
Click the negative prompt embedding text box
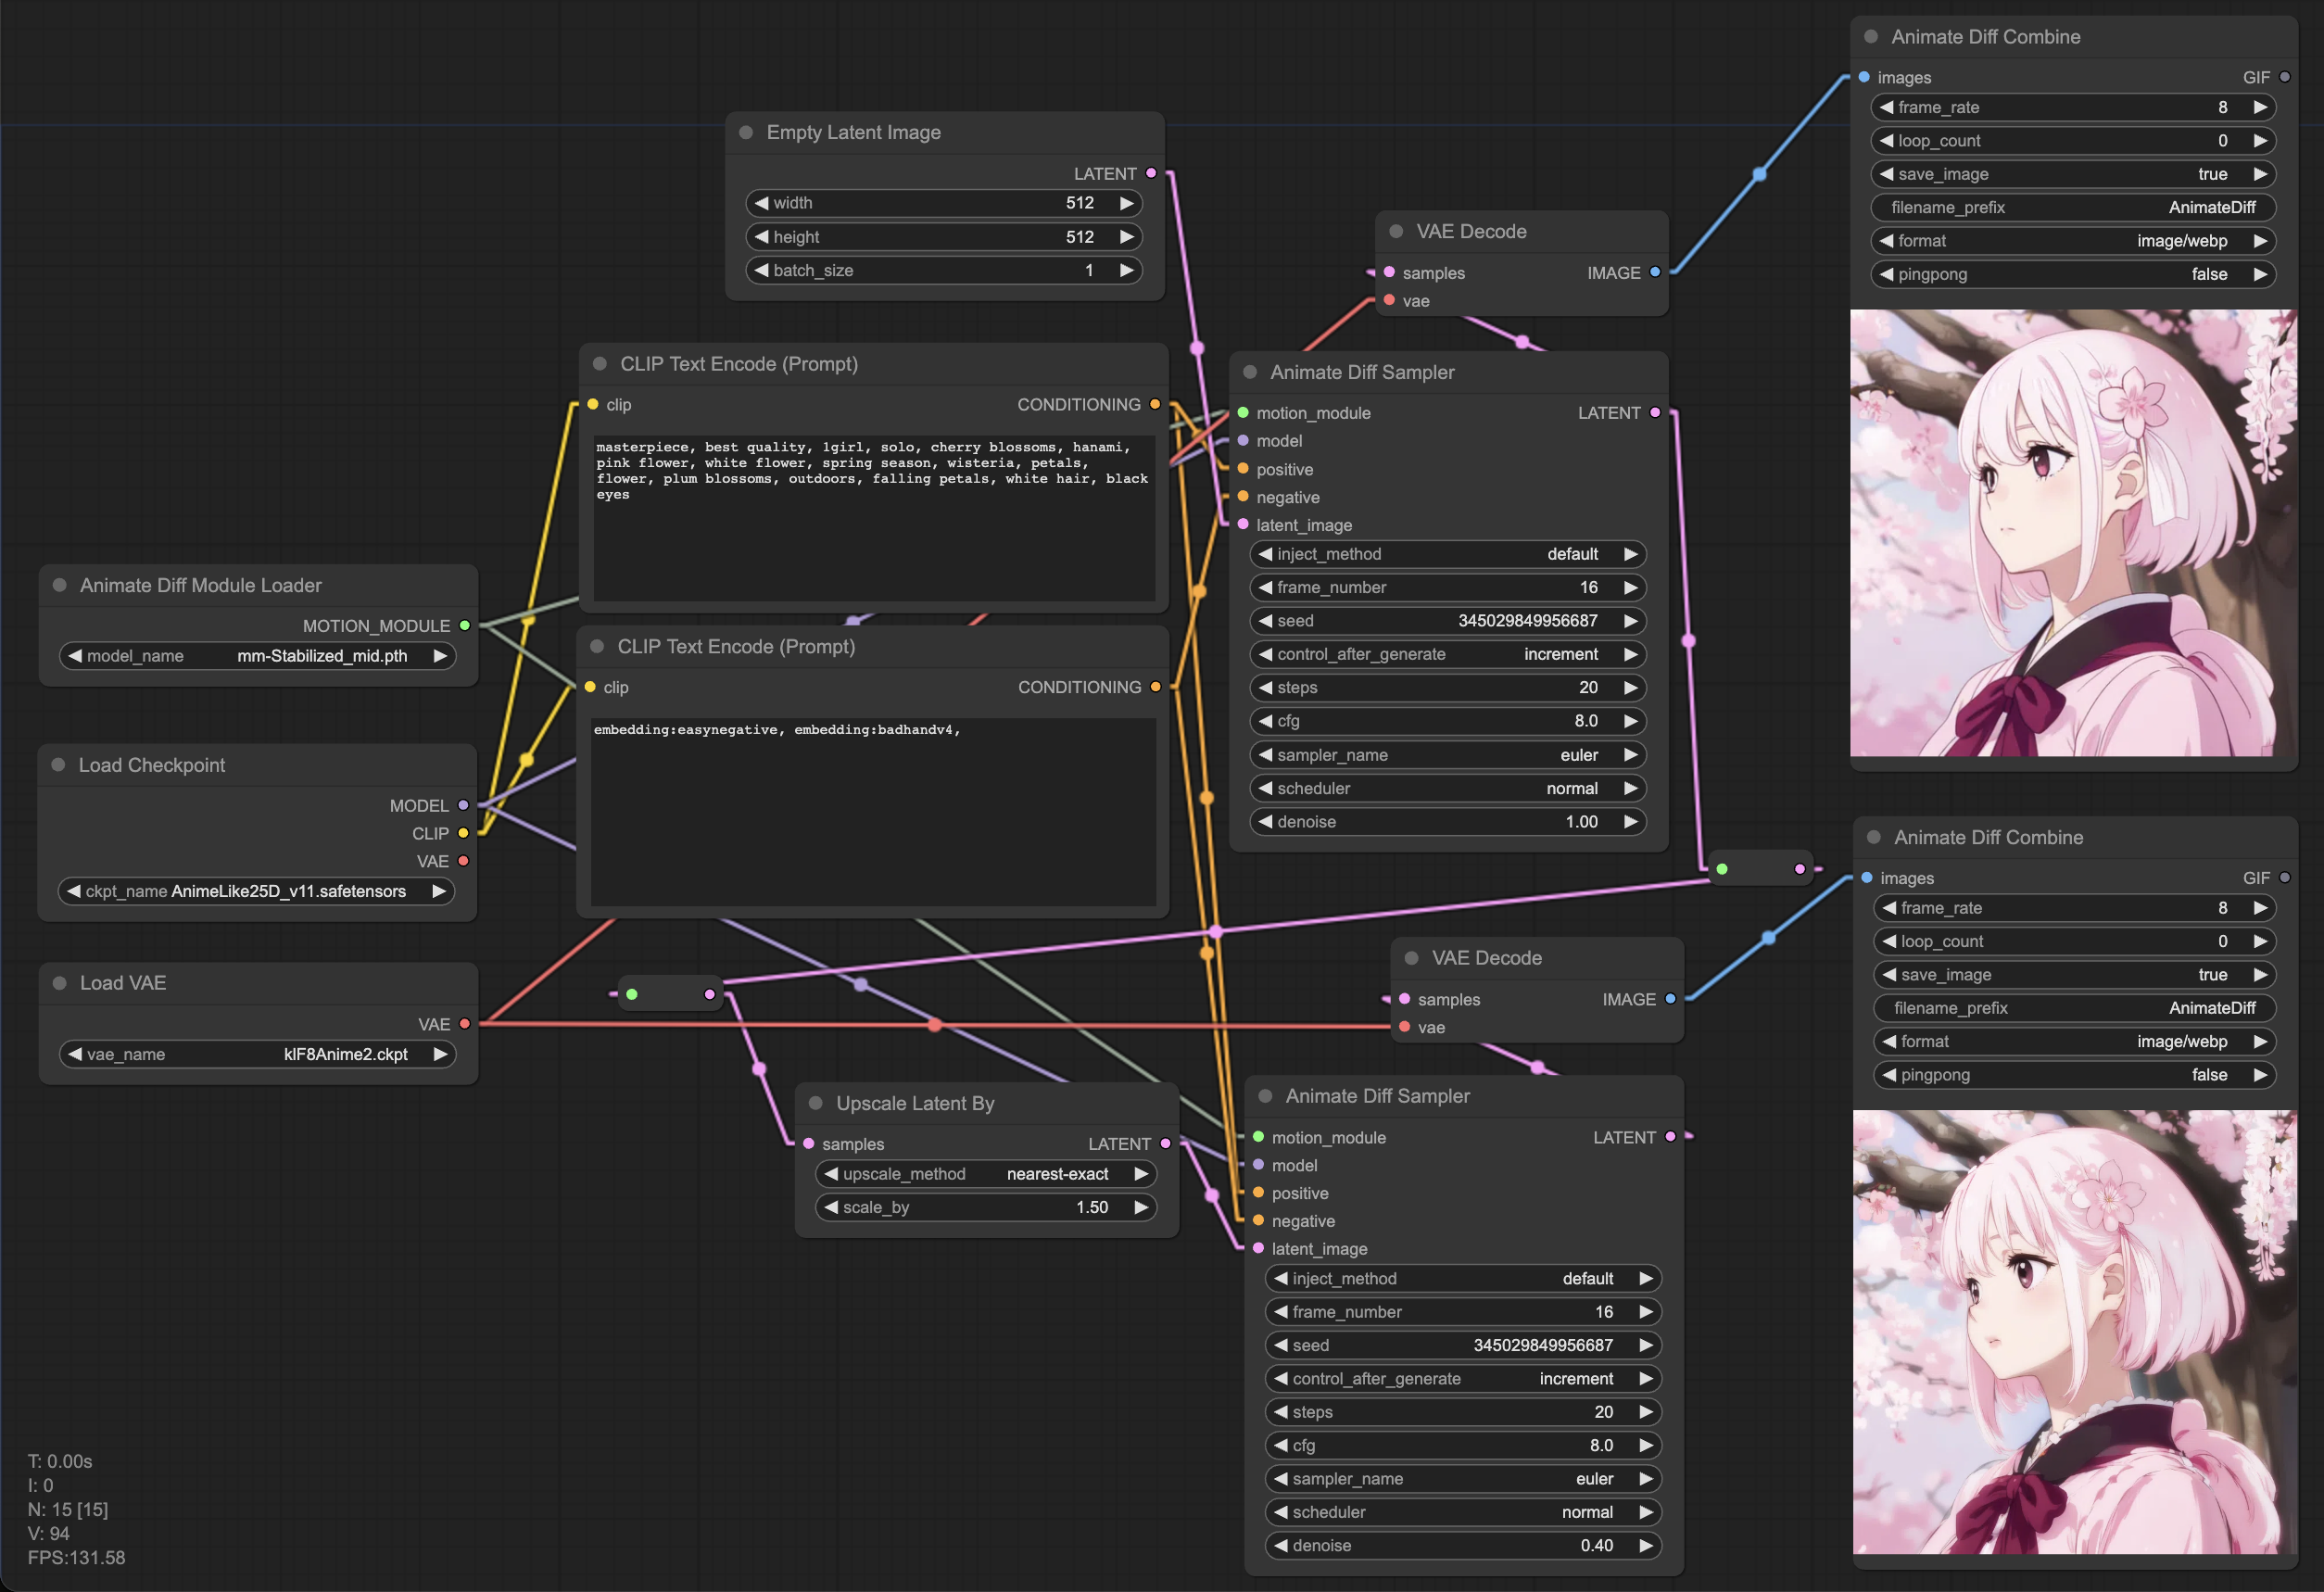click(872, 810)
